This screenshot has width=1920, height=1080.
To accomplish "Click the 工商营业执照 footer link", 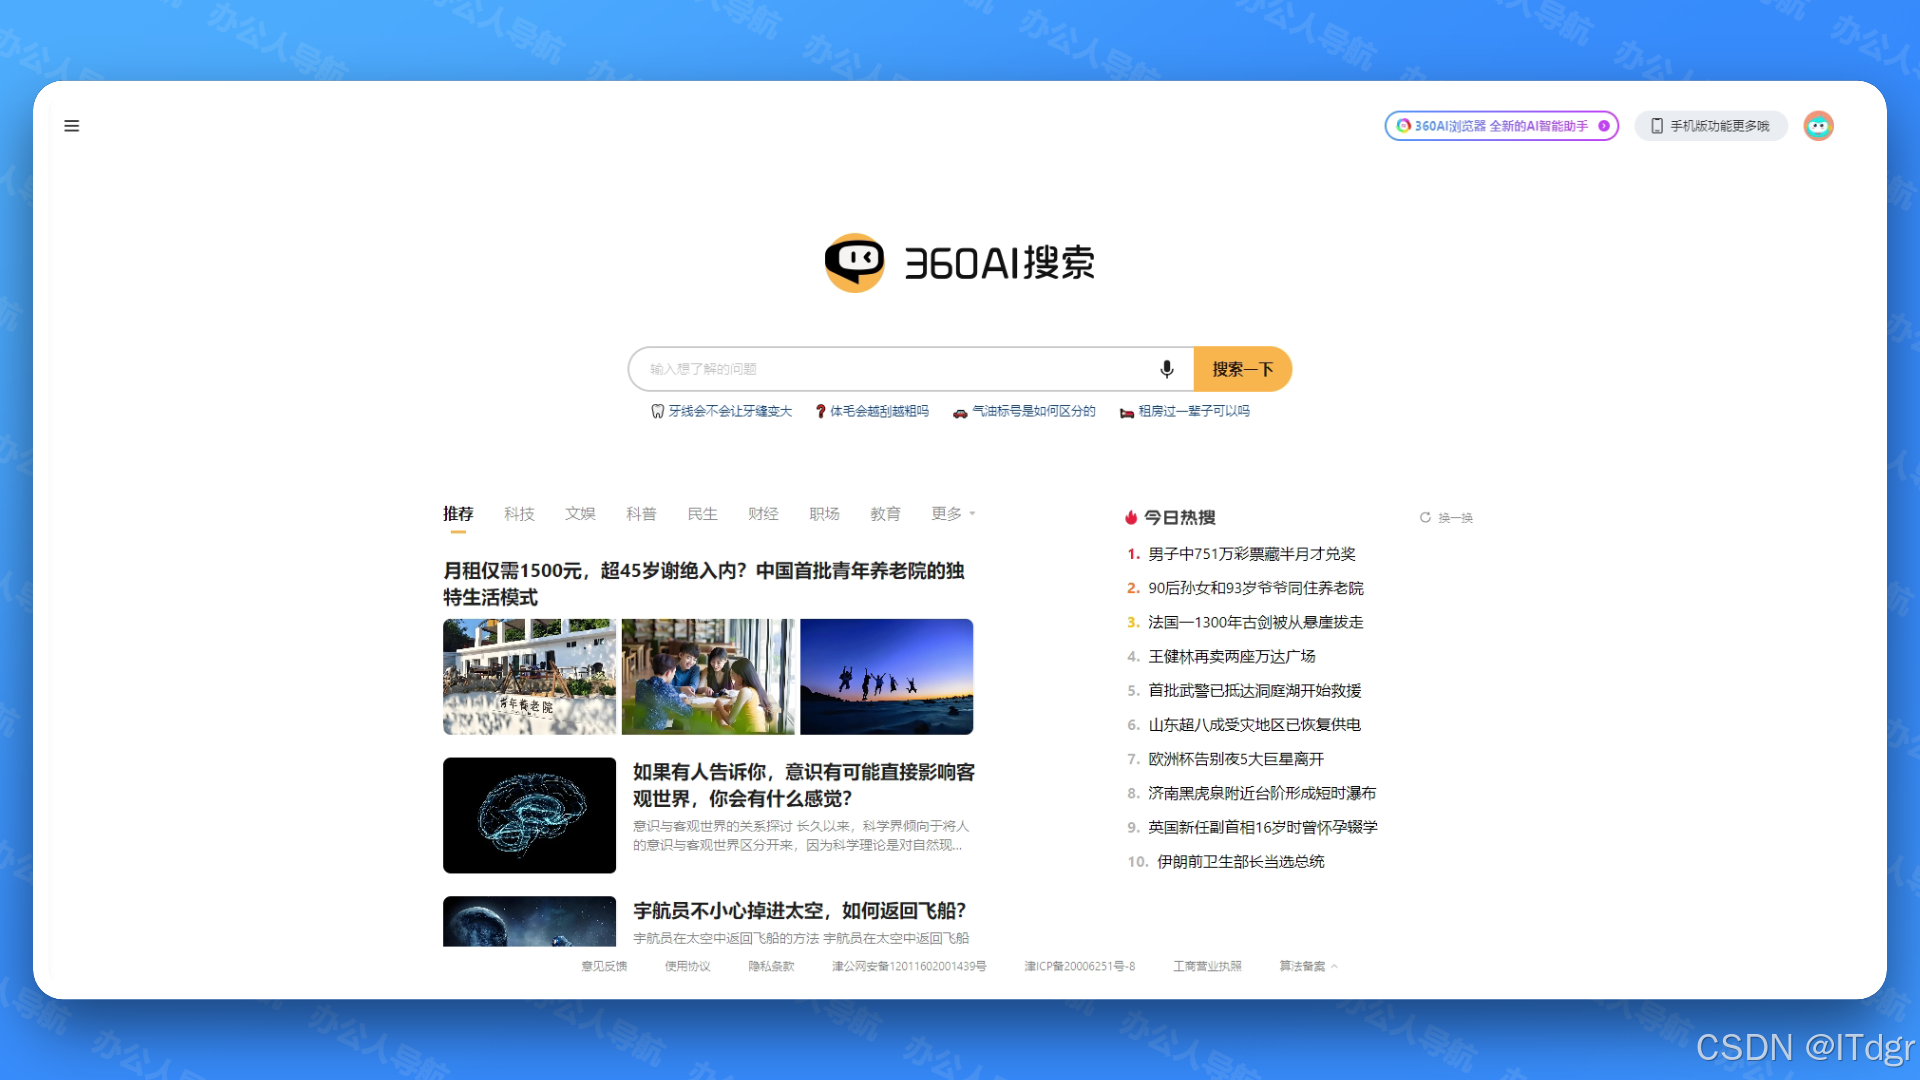I will pos(1207,966).
